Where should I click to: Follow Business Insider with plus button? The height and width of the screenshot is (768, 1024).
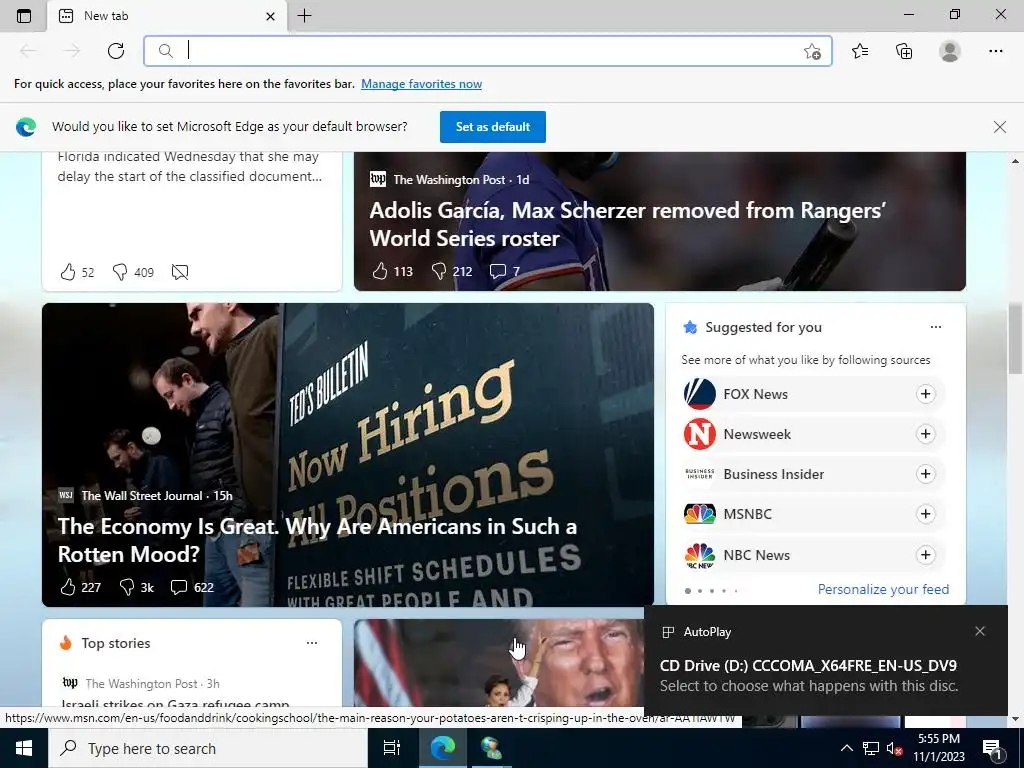[x=925, y=474]
